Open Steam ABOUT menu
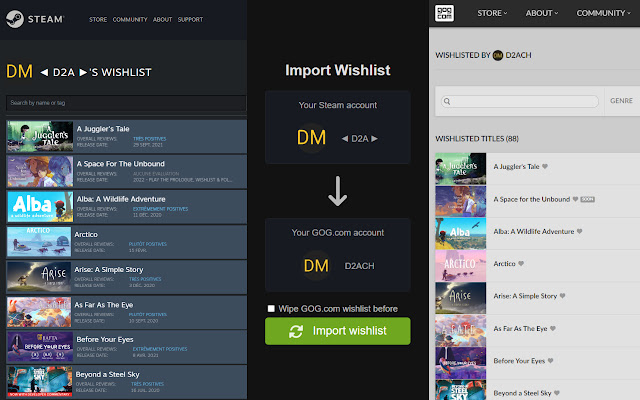The height and width of the screenshot is (400, 640). [162, 20]
